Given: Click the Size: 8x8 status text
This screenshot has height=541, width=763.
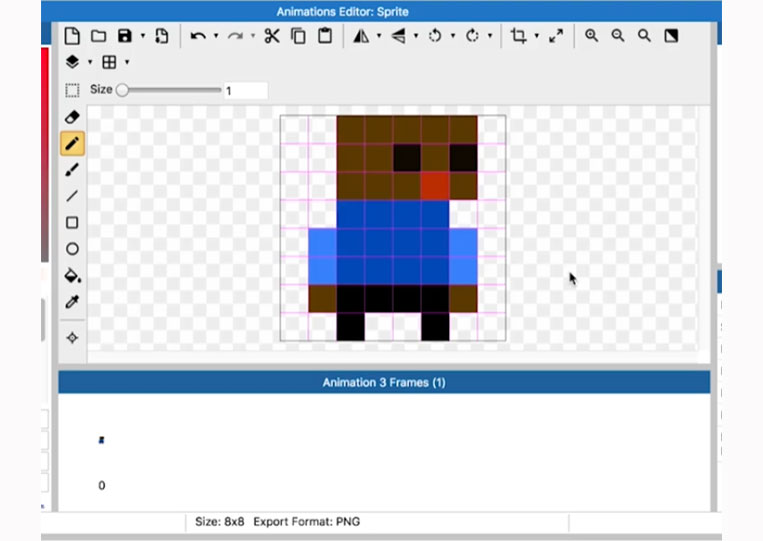Looking at the screenshot, I should click(219, 522).
